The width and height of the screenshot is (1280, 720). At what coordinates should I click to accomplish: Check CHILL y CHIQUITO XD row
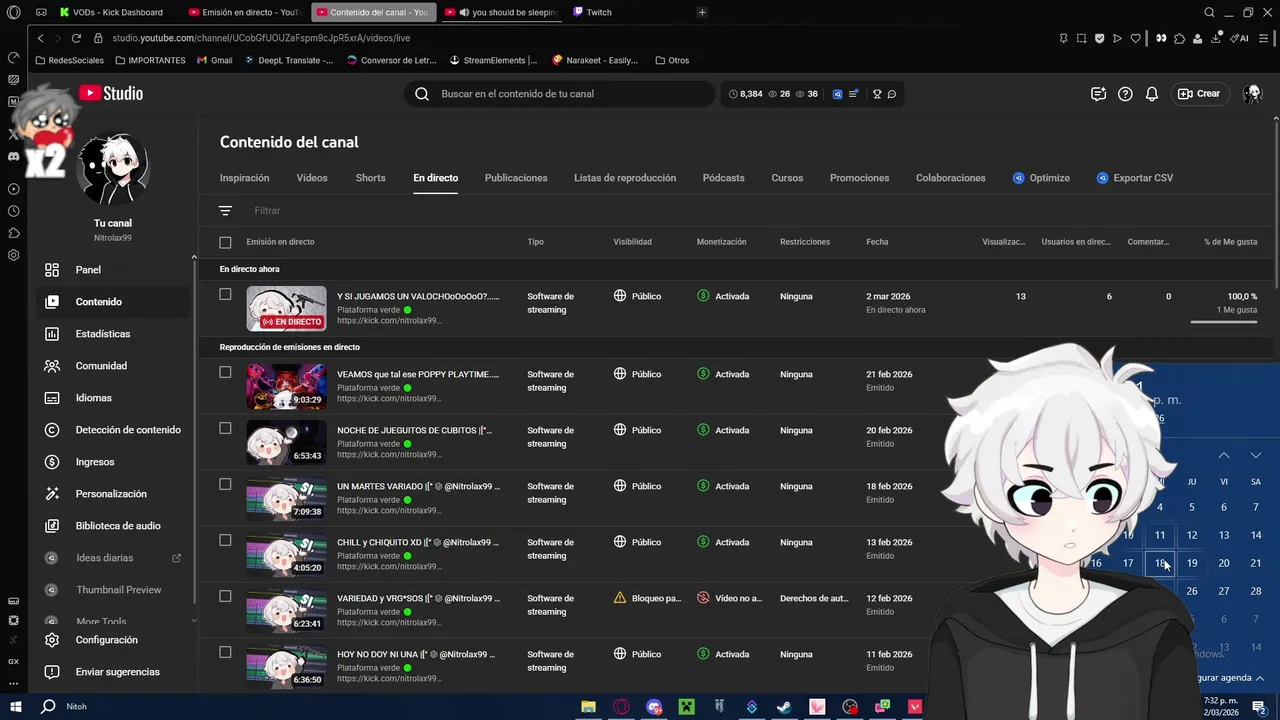[225, 540]
